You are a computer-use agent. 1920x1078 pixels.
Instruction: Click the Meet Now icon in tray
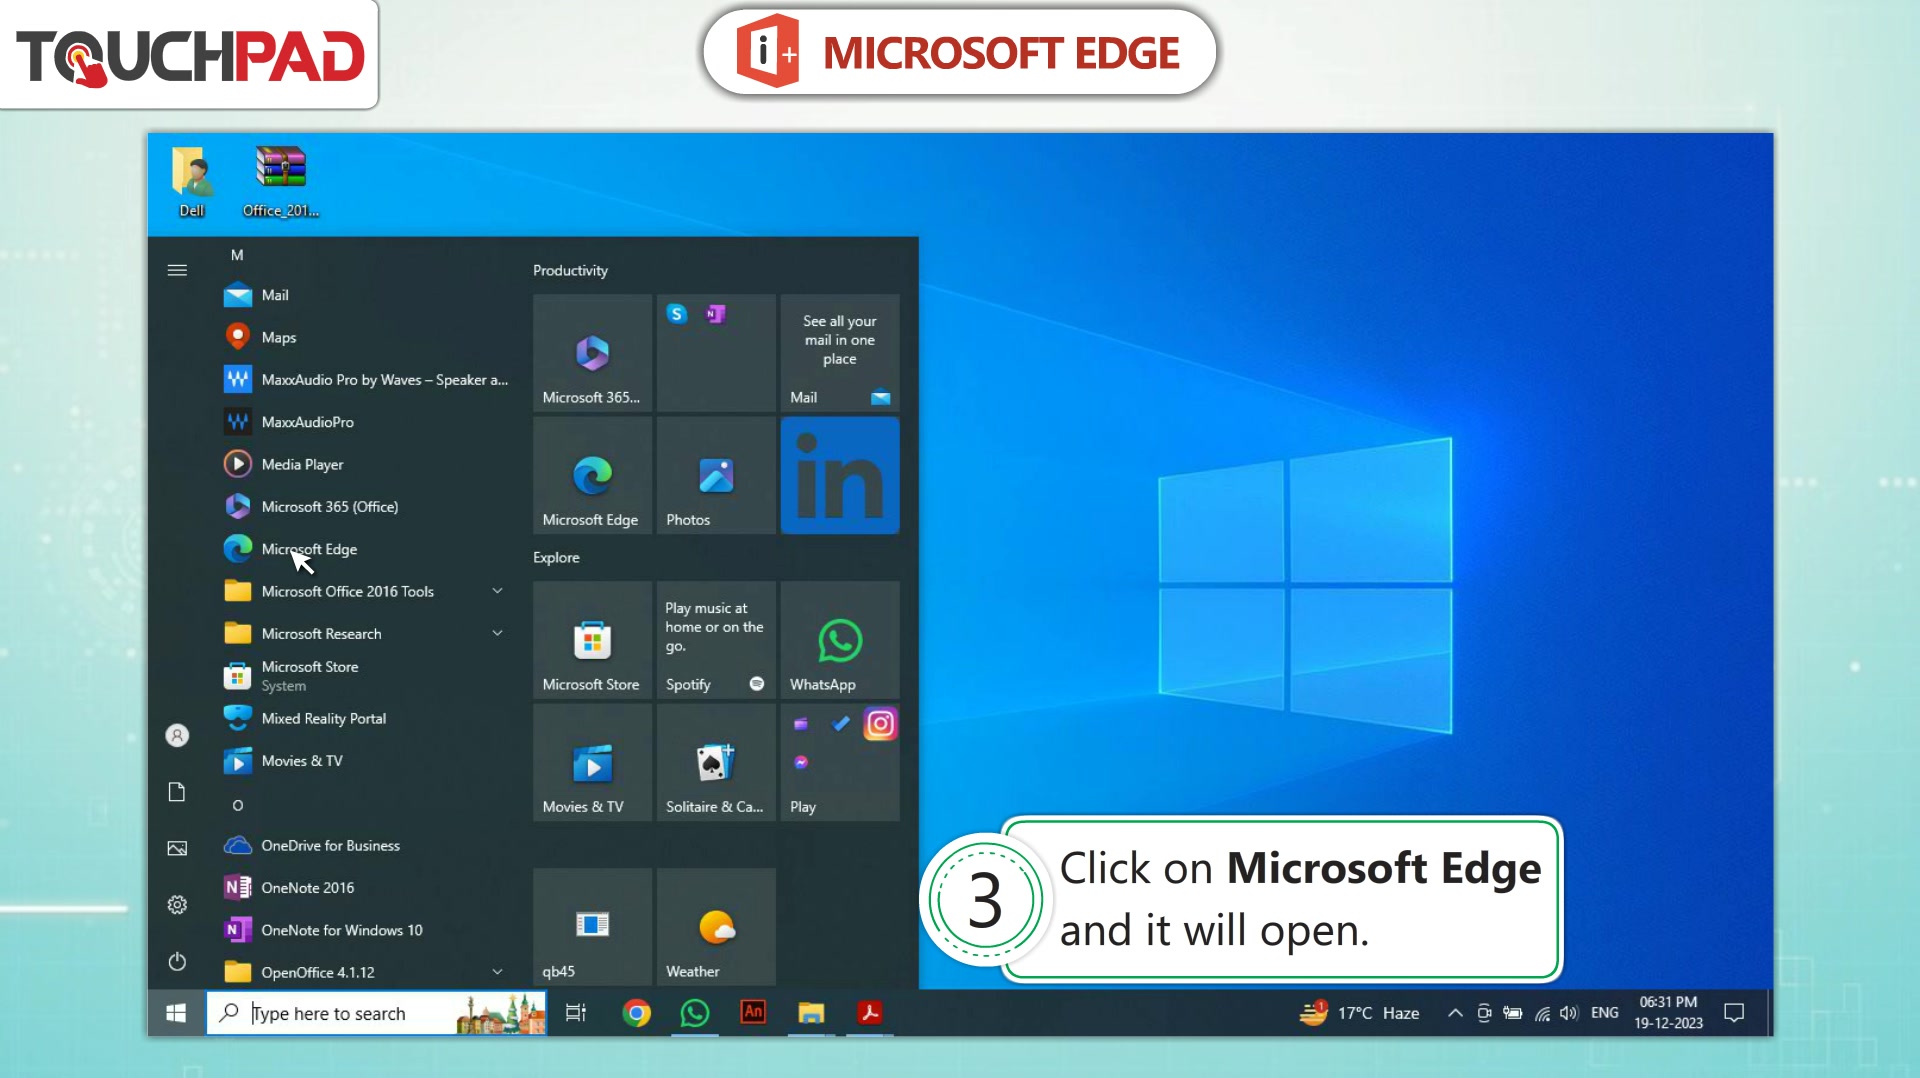tap(1485, 1013)
